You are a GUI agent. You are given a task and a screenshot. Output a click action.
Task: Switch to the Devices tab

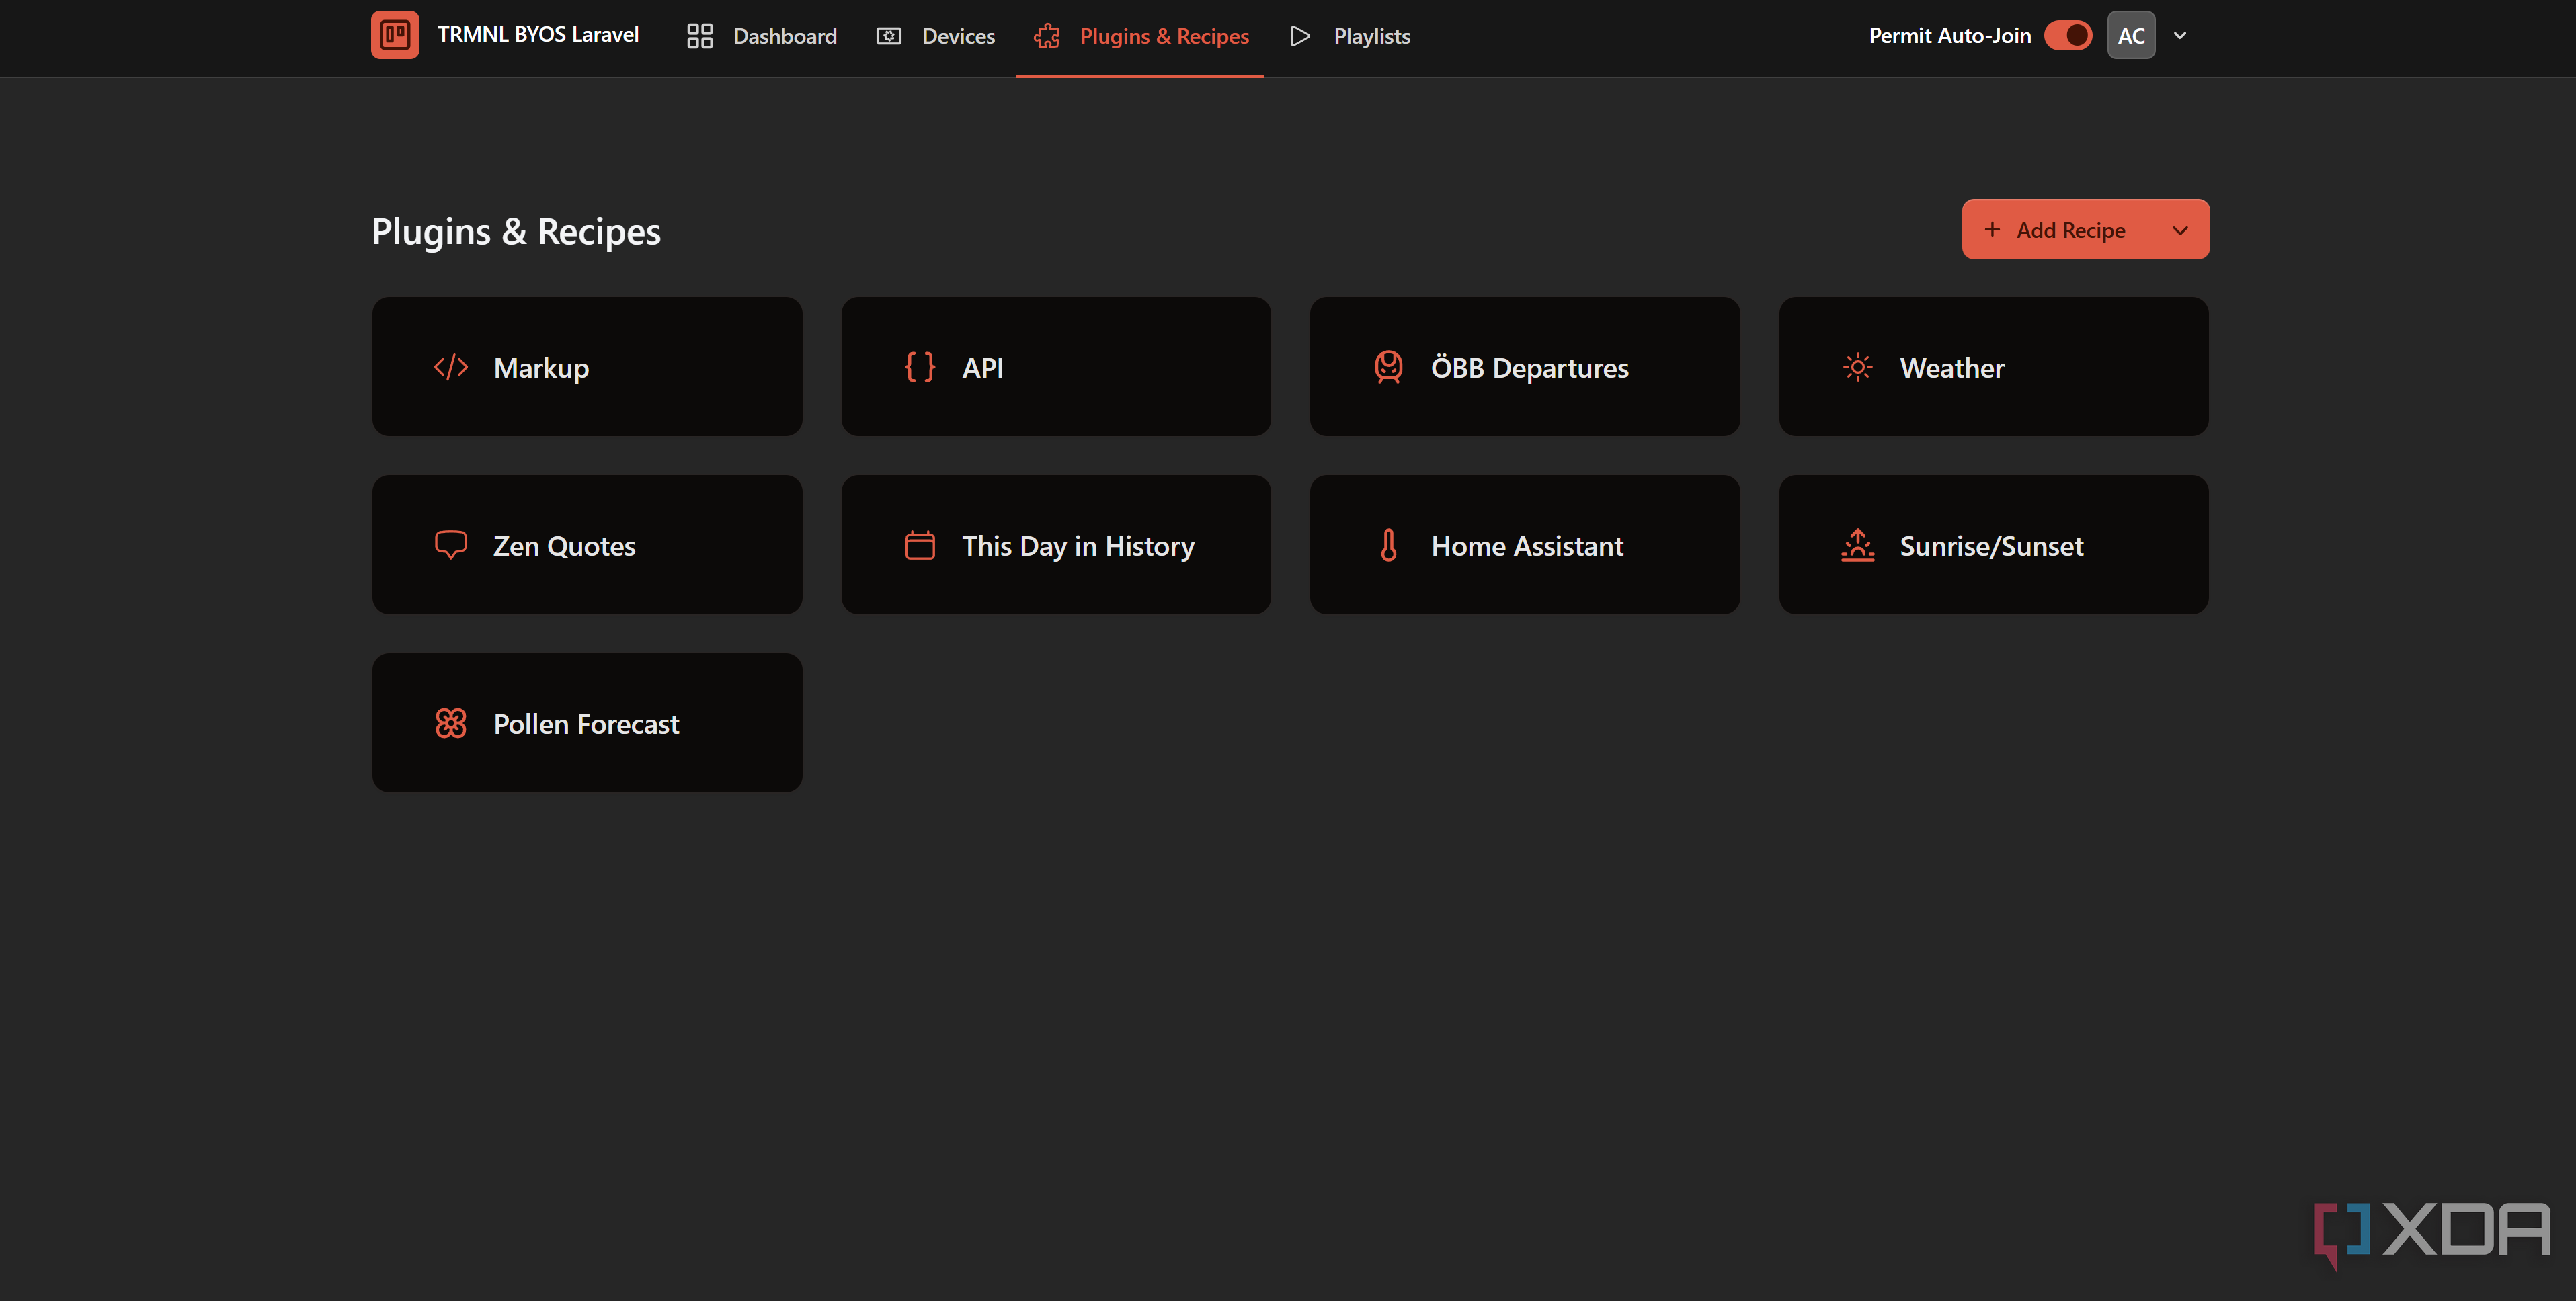(936, 36)
